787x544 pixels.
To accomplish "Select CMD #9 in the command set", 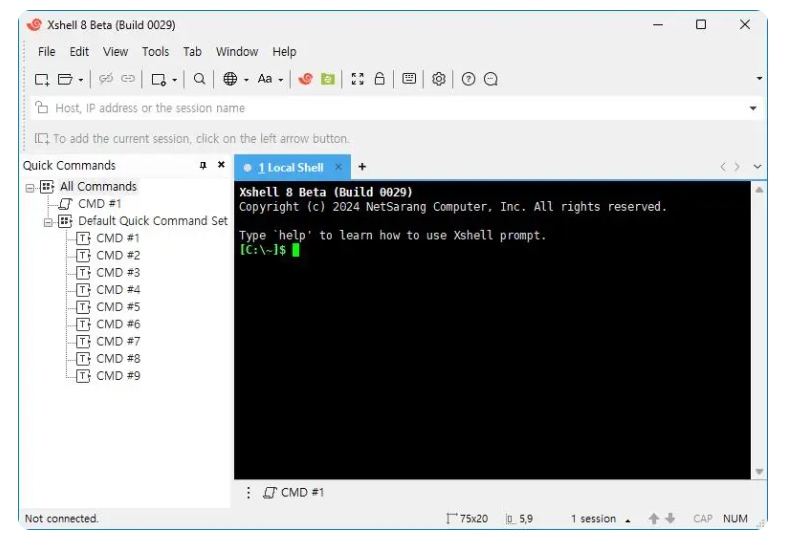I will pyautogui.click(x=118, y=376).
